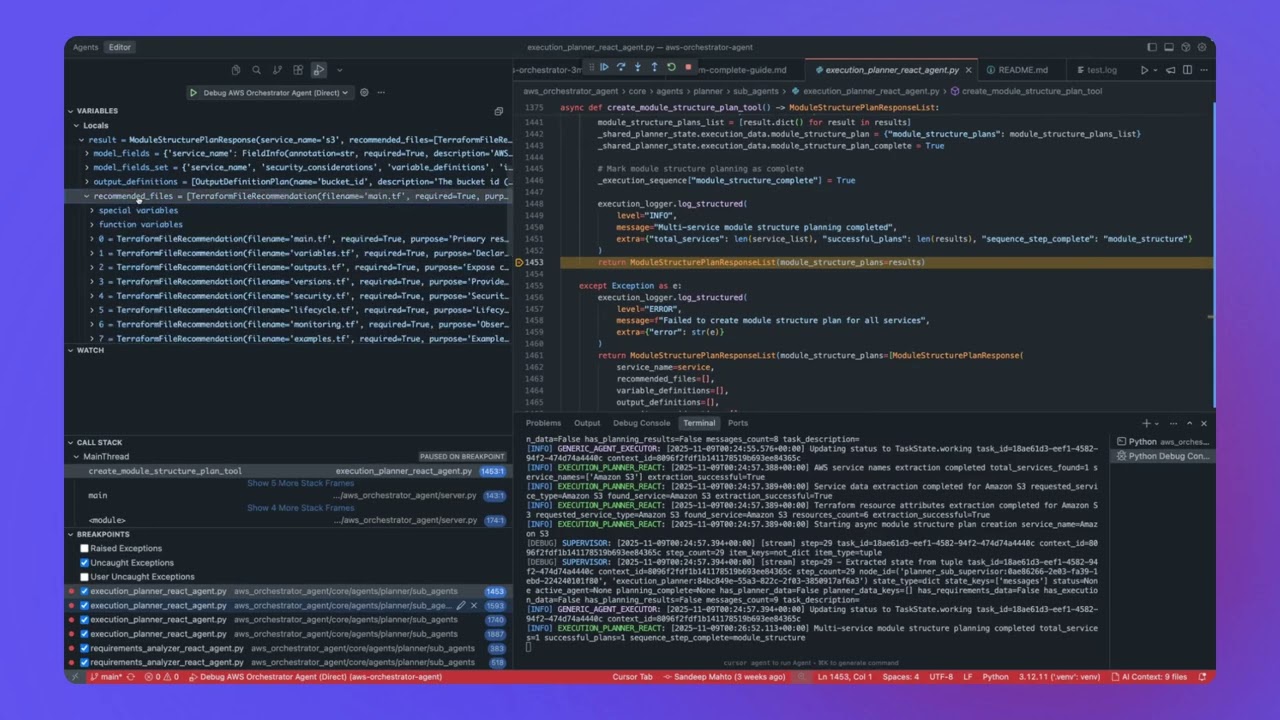Restart debugging with green circular arrow

point(671,67)
